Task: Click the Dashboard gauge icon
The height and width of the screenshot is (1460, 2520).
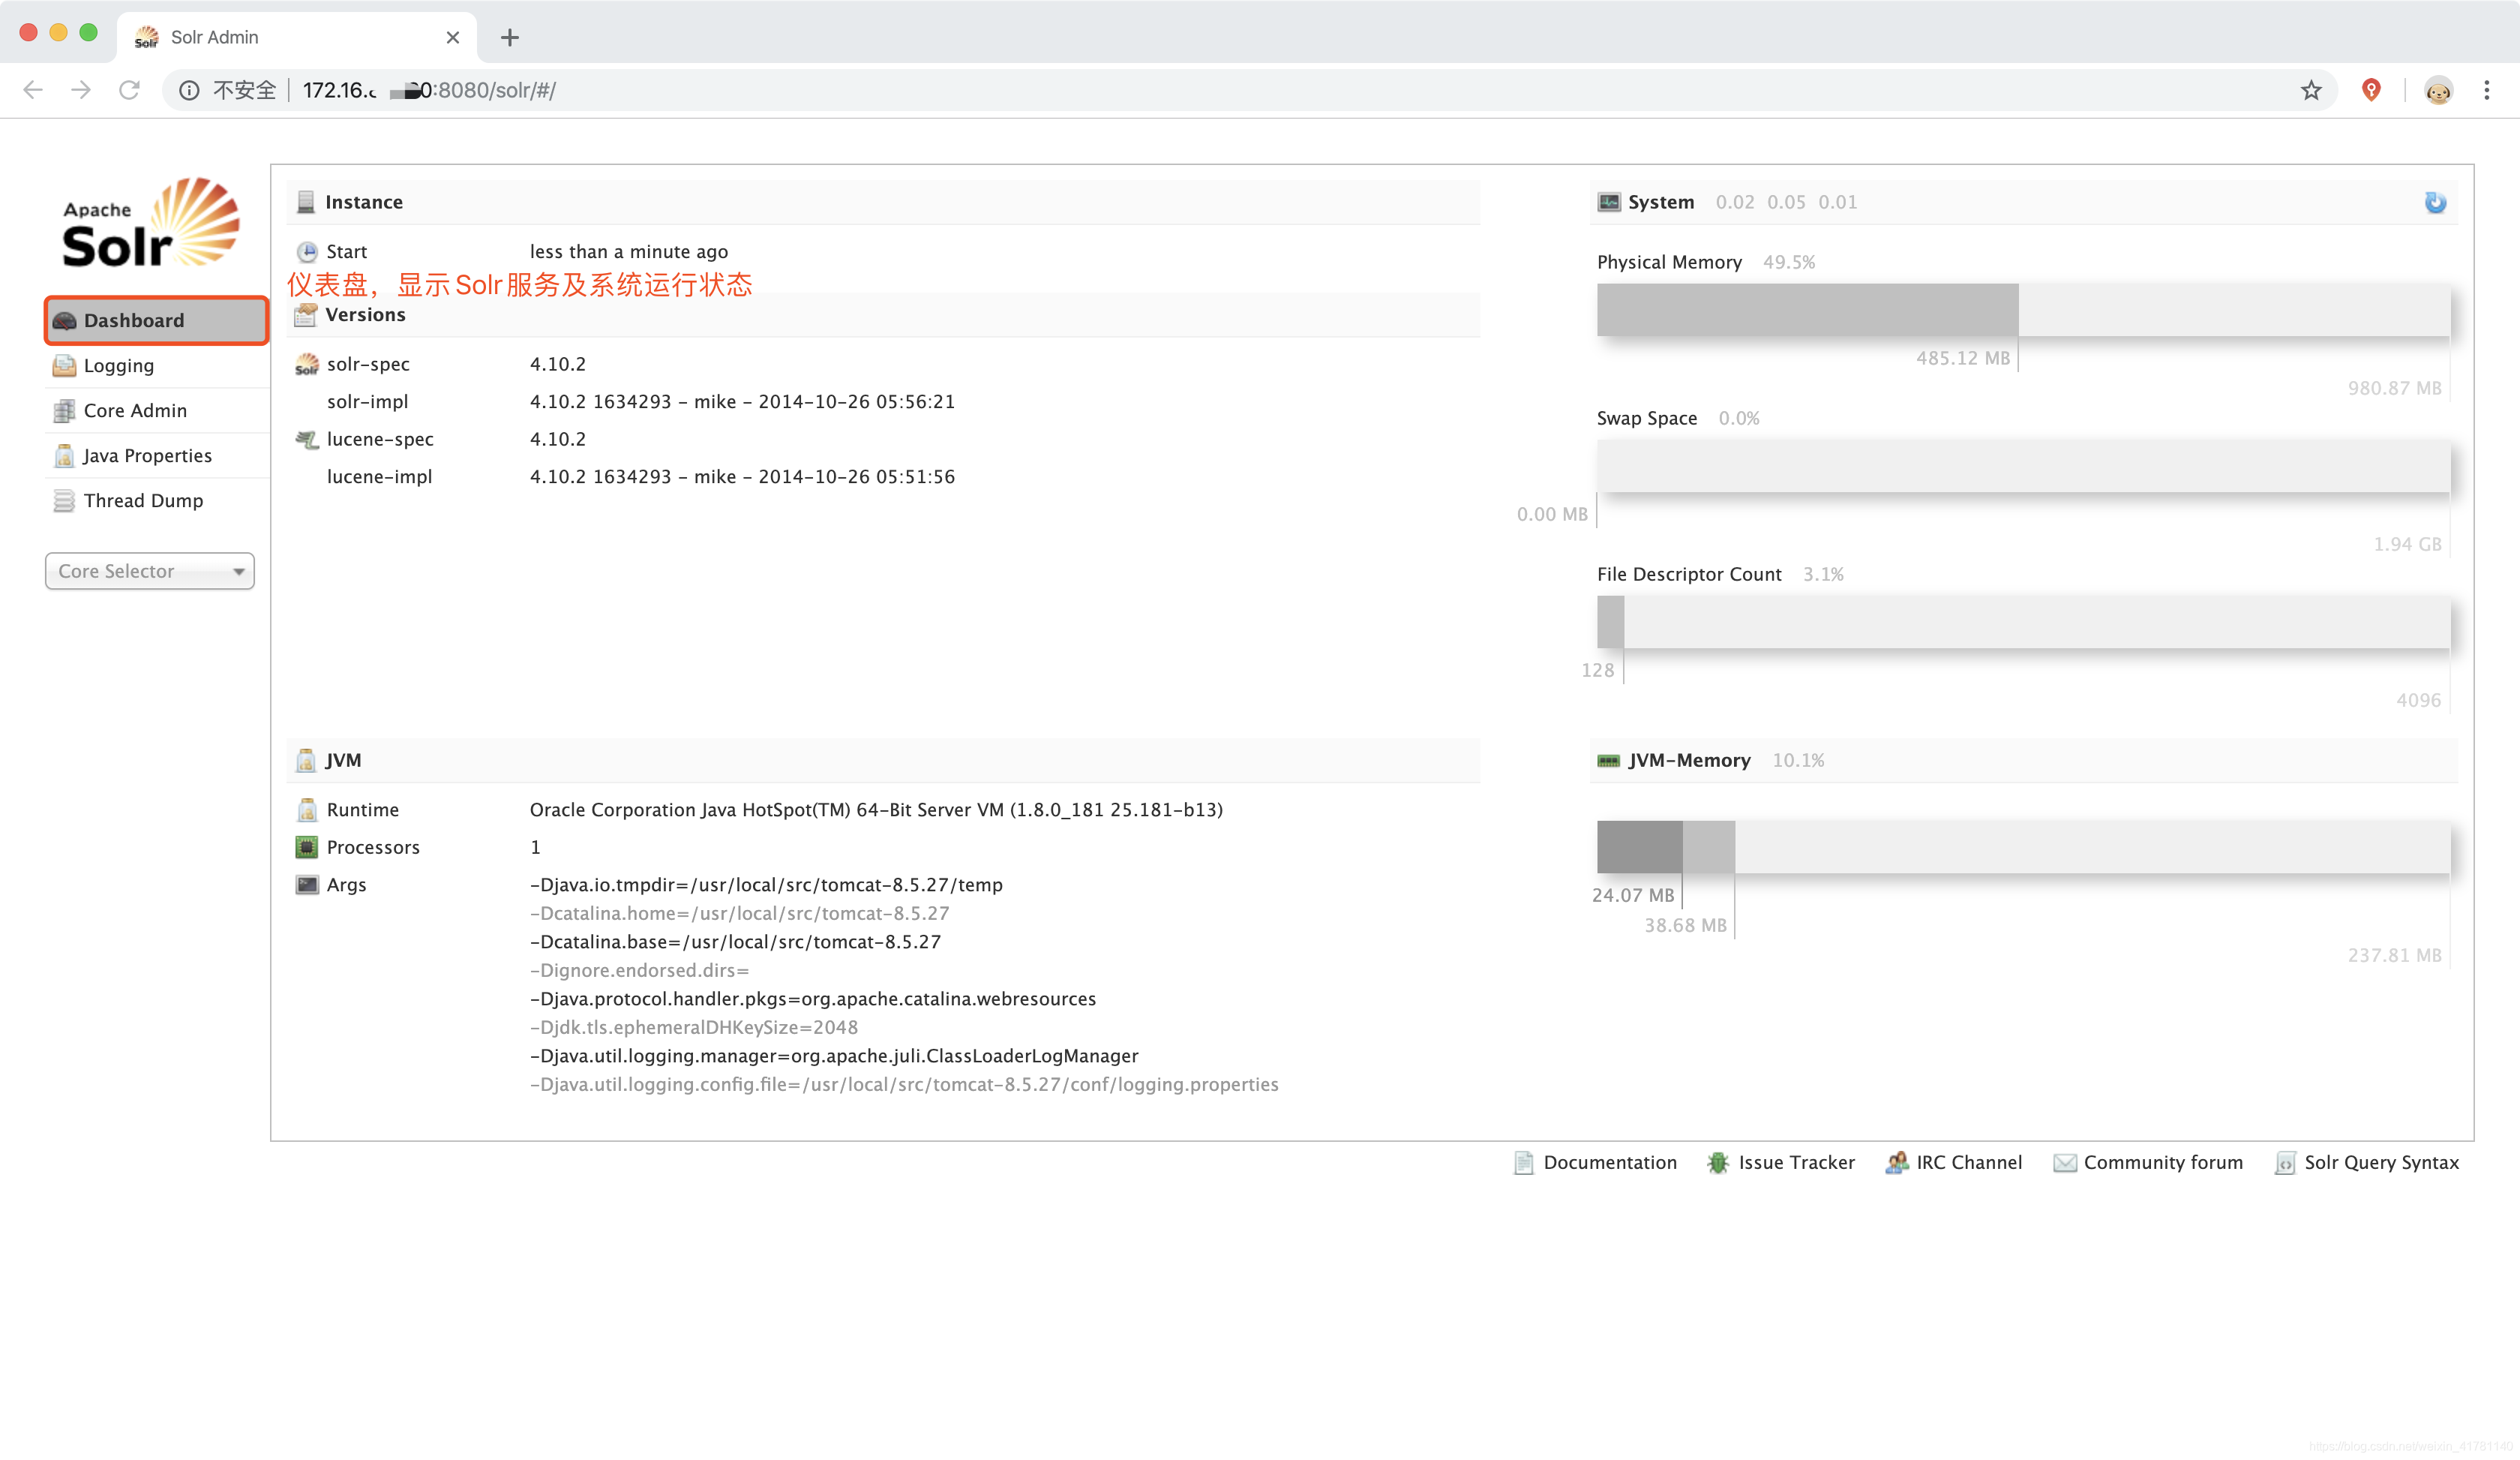Action: click(64, 321)
